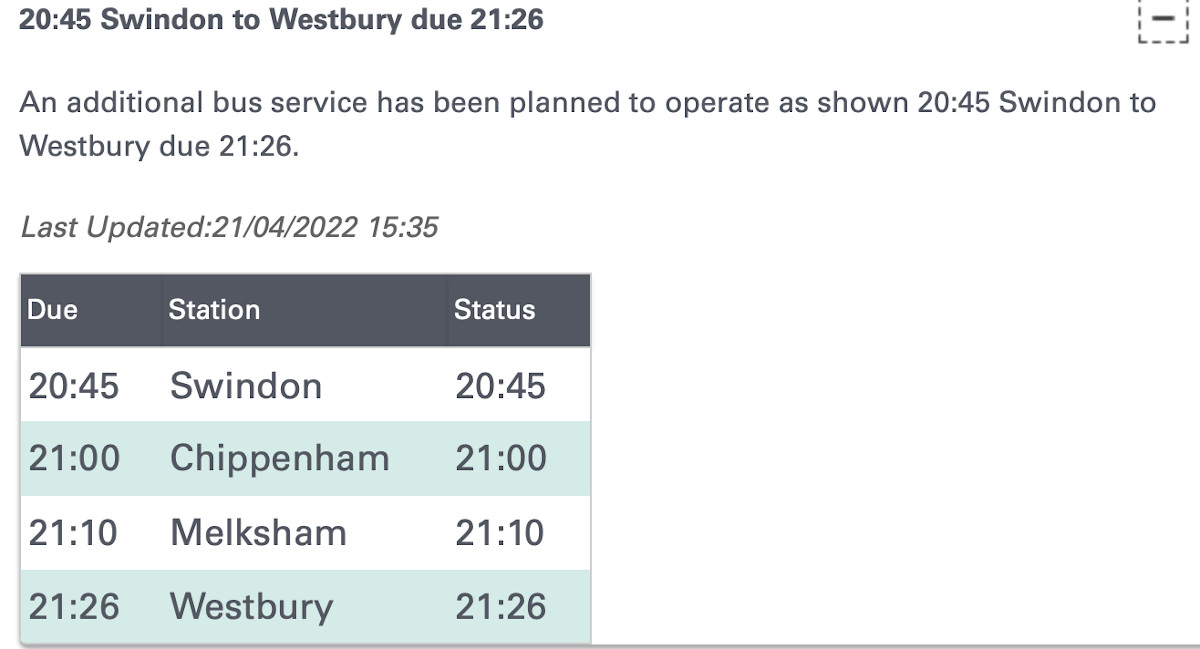Click the date 21/04/2022 in Last Updated
This screenshot has width=1200, height=649.
(x=281, y=228)
